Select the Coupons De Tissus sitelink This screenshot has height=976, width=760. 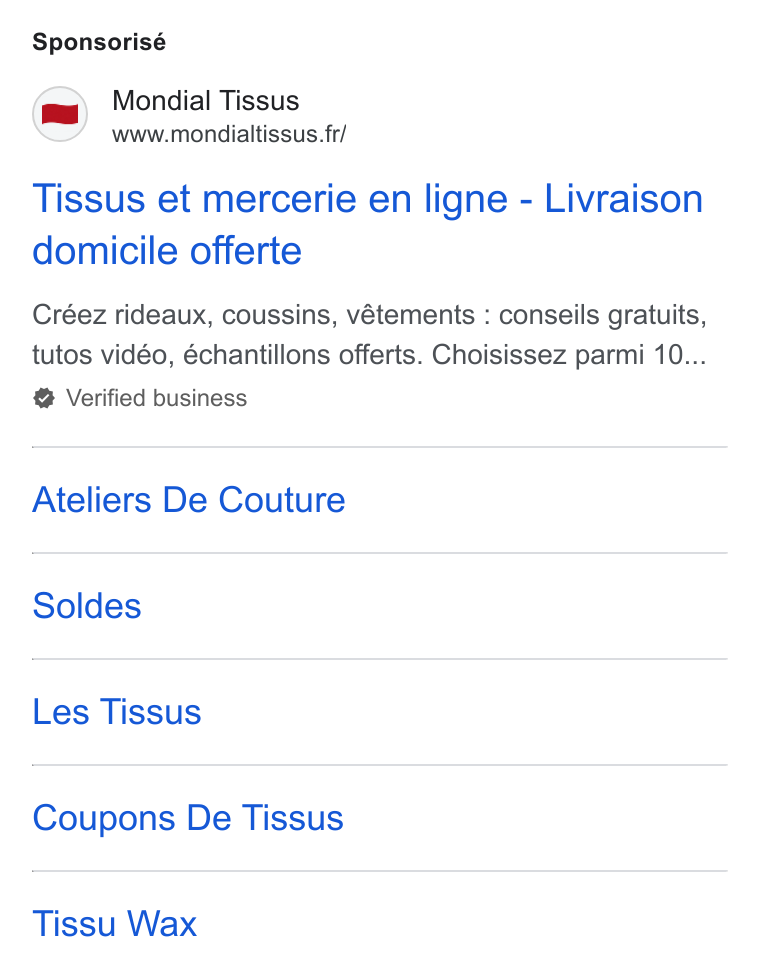point(188,818)
